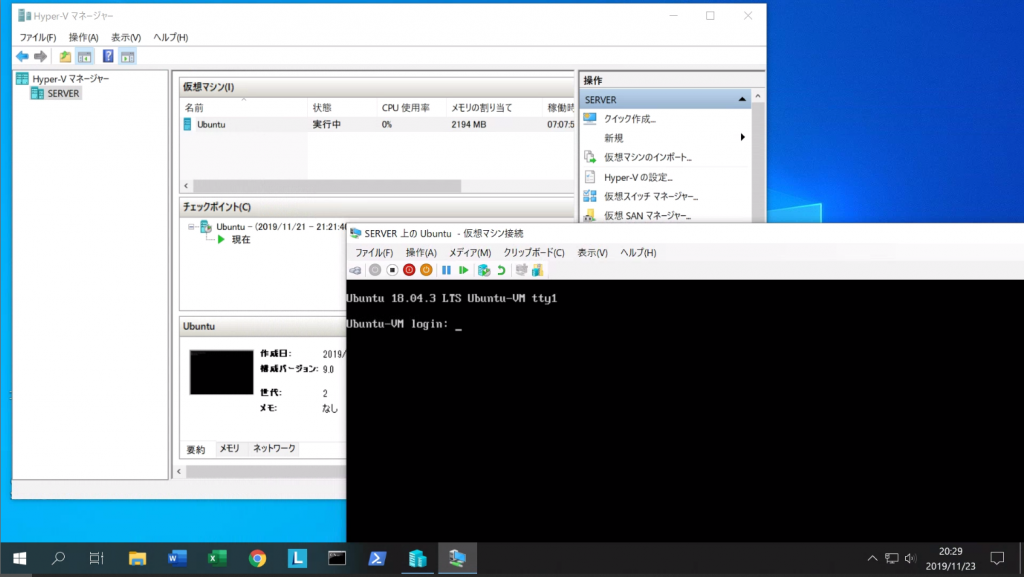Expand the 新規 submenu arrow

tap(743, 137)
